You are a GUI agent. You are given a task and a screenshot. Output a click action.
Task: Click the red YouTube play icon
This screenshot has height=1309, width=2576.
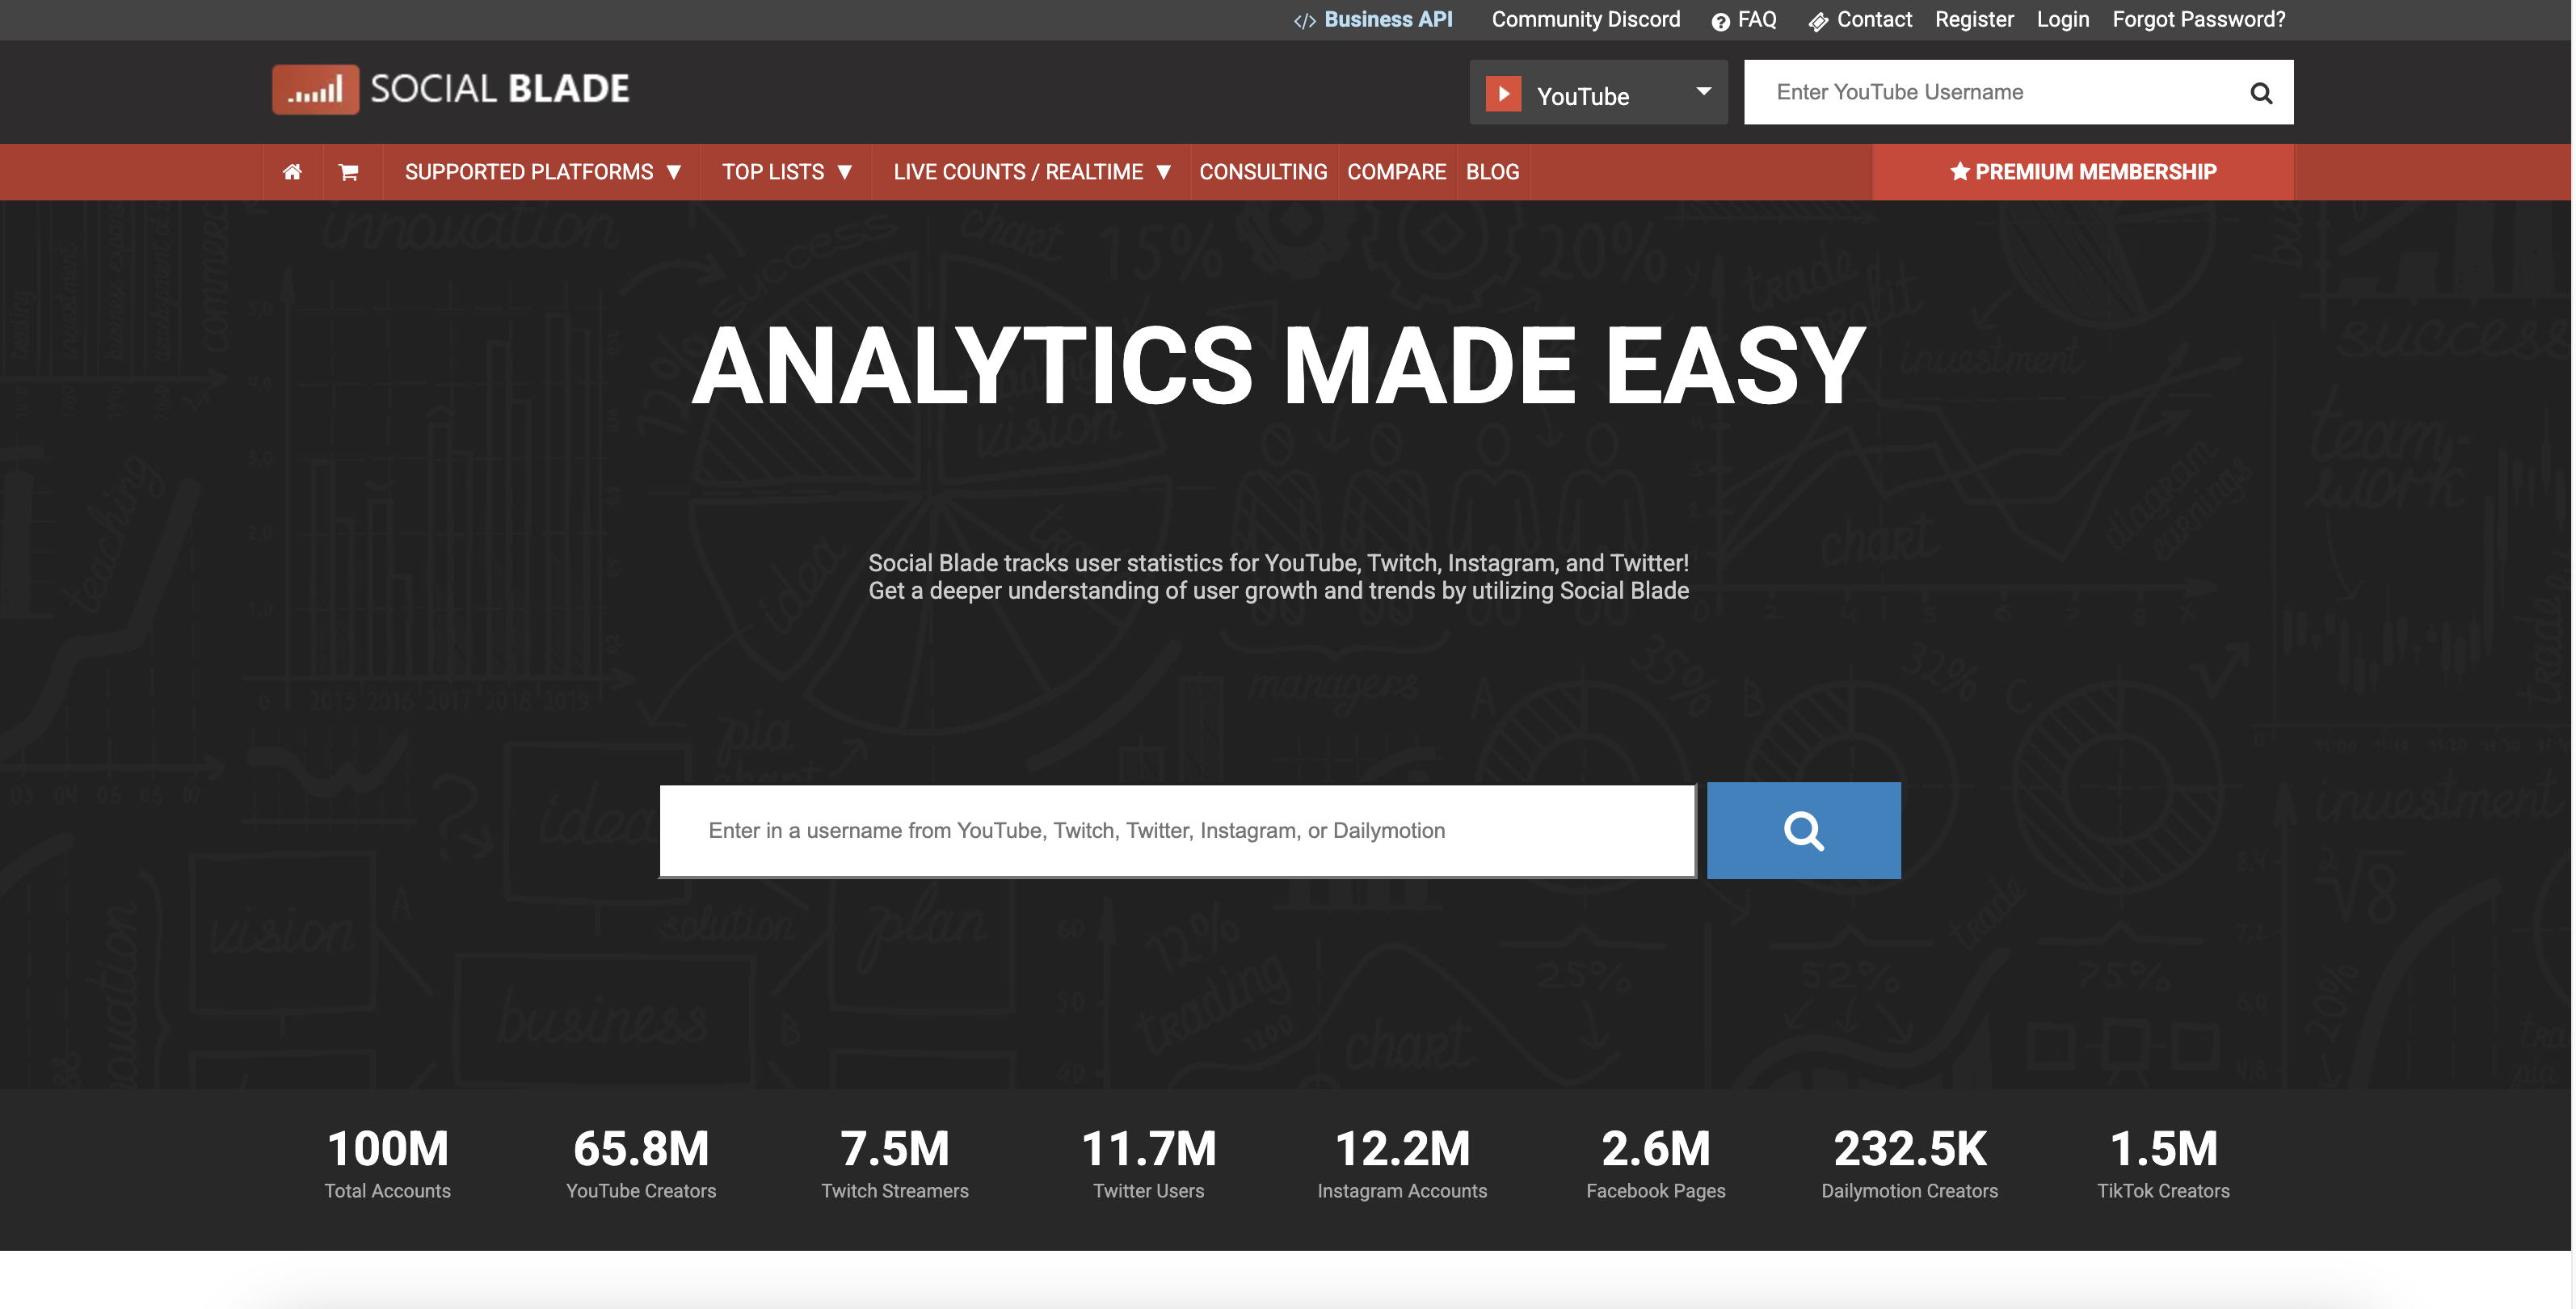pyautogui.click(x=1503, y=94)
